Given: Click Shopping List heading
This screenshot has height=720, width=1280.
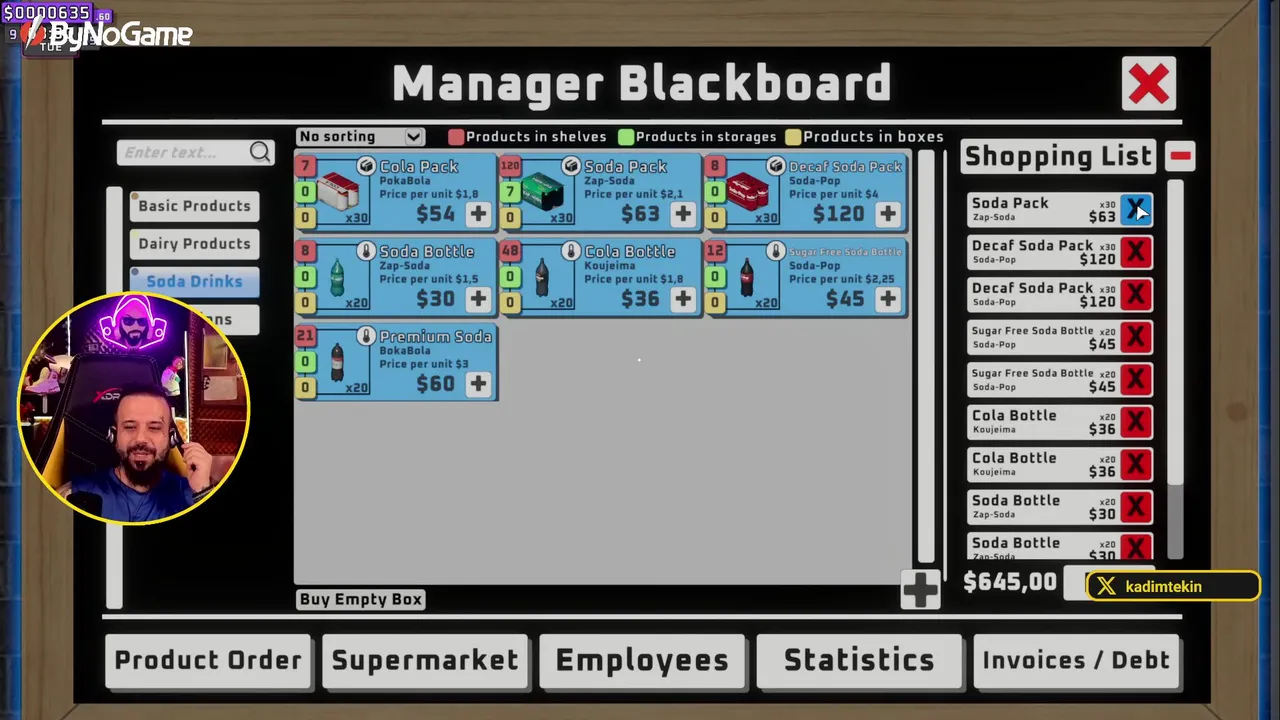Looking at the screenshot, I should 1058,156.
